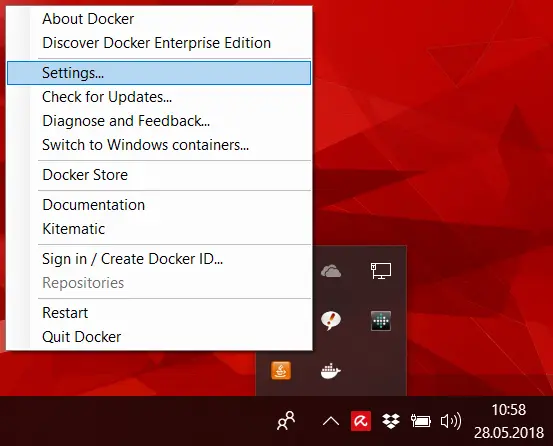Open the volume speaker icon

tap(451, 421)
